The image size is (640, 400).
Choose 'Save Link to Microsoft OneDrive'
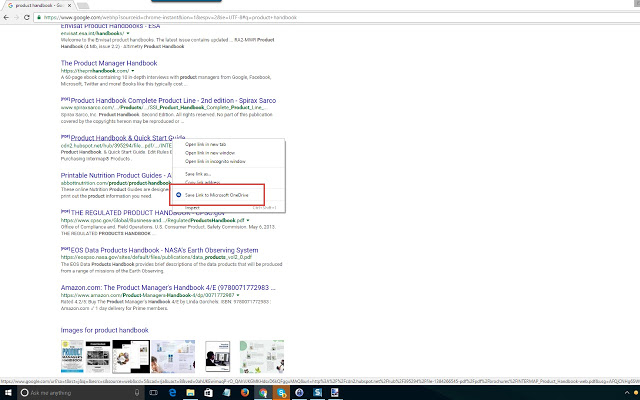click(x=217, y=195)
